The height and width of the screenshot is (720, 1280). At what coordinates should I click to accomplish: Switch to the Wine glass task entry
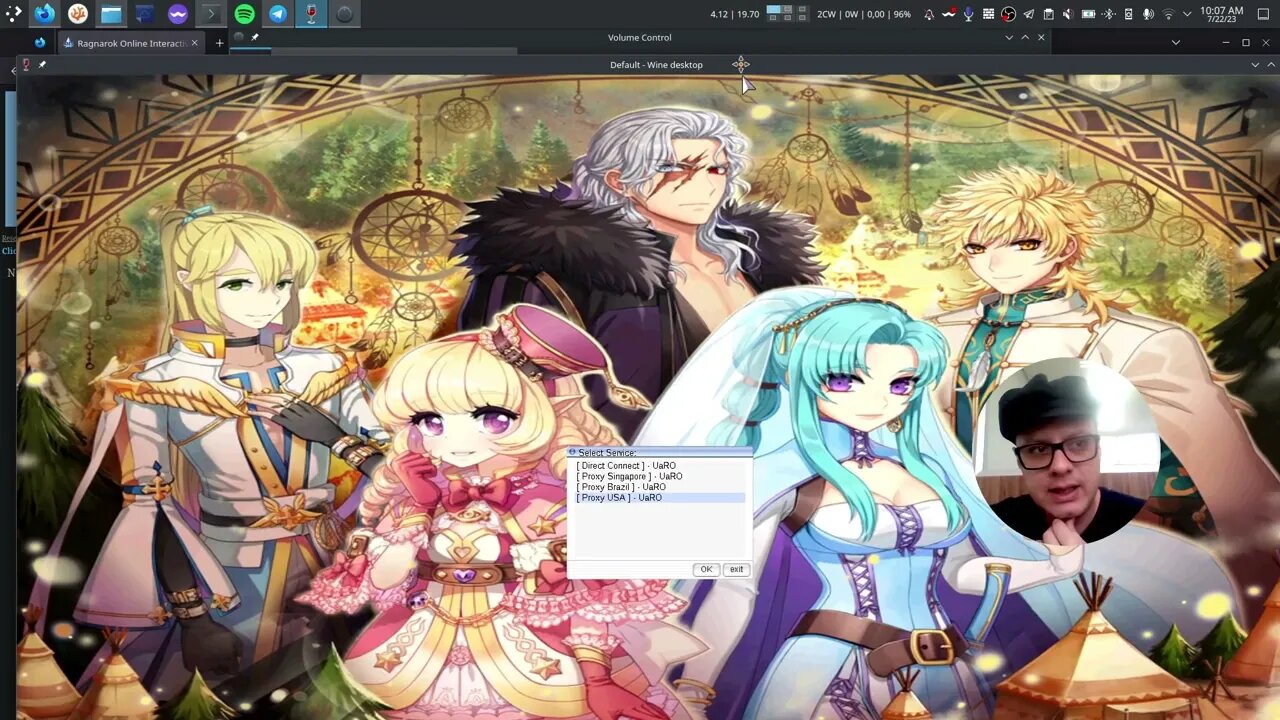[x=311, y=14]
